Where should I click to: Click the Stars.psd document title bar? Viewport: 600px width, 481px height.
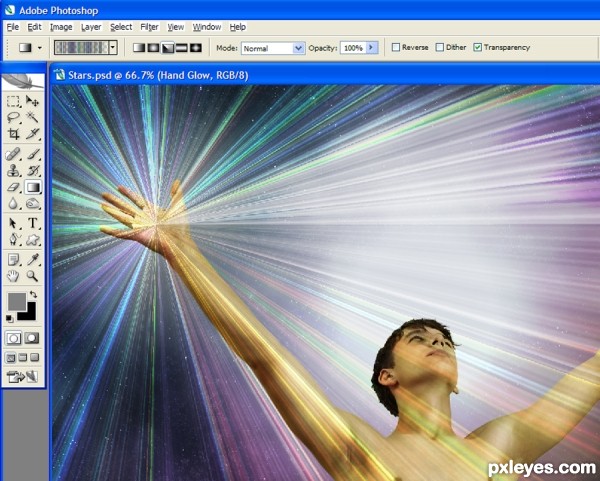(x=324, y=75)
